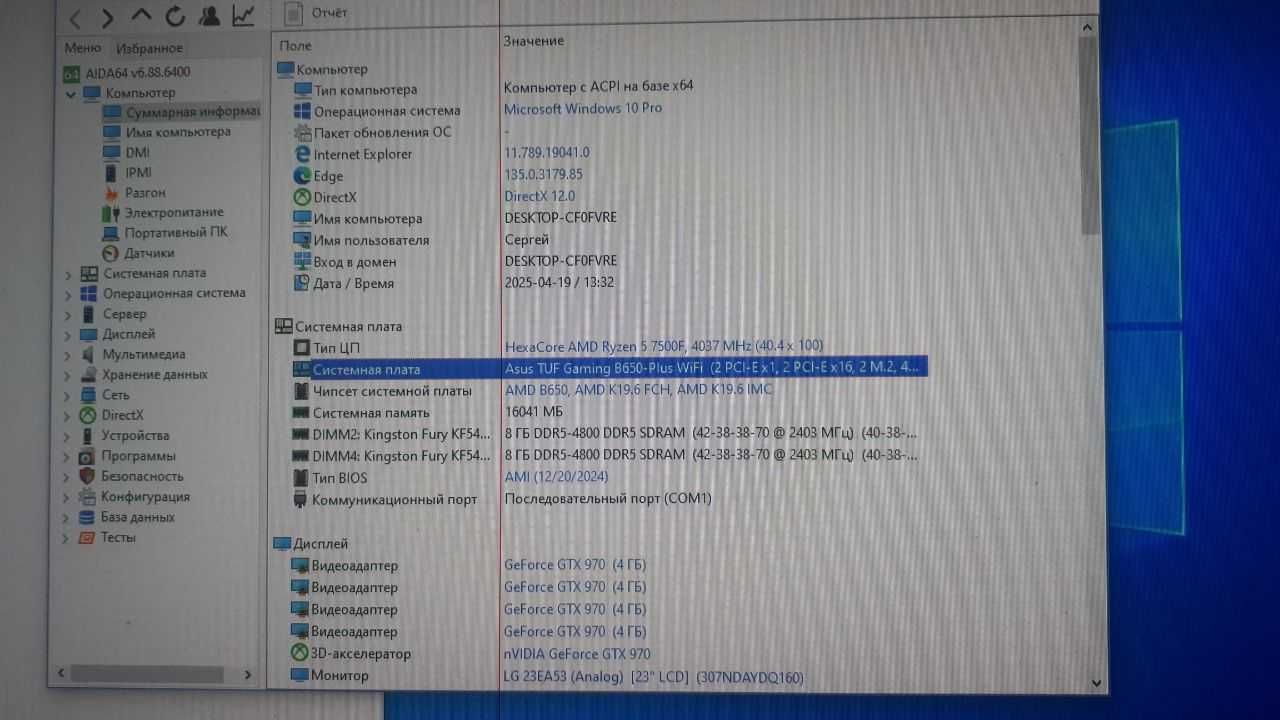Viewport: 1280px width, 720px height.
Task: Collapse the Компьютер tree node
Action: pyautogui.click(x=70, y=93)
